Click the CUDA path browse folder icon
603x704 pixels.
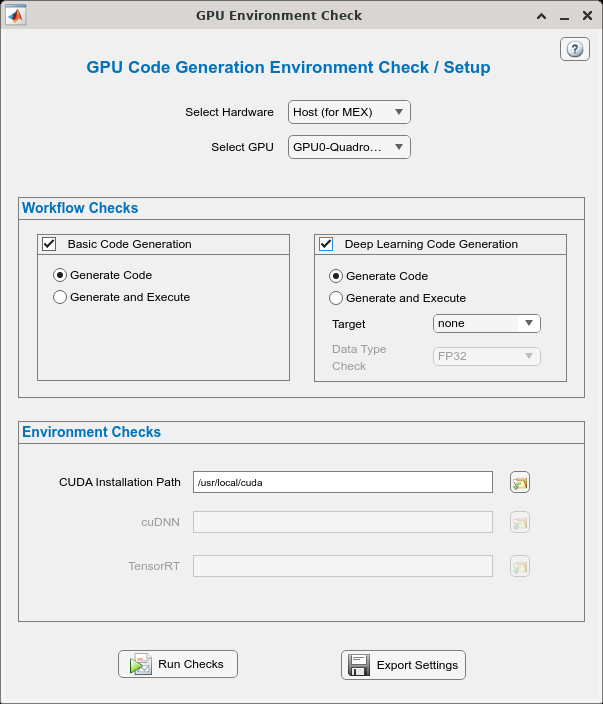click(519, 482)
